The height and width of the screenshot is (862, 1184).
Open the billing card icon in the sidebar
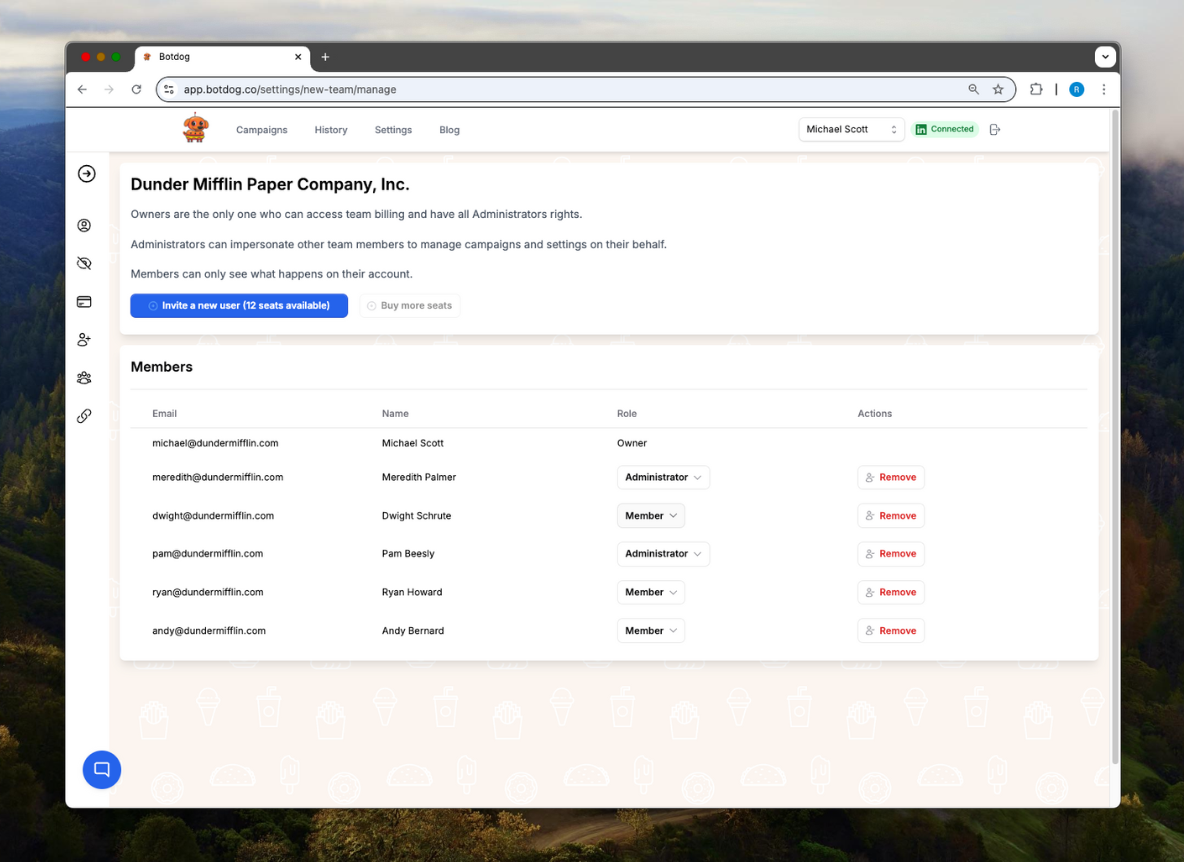(85, 302)
